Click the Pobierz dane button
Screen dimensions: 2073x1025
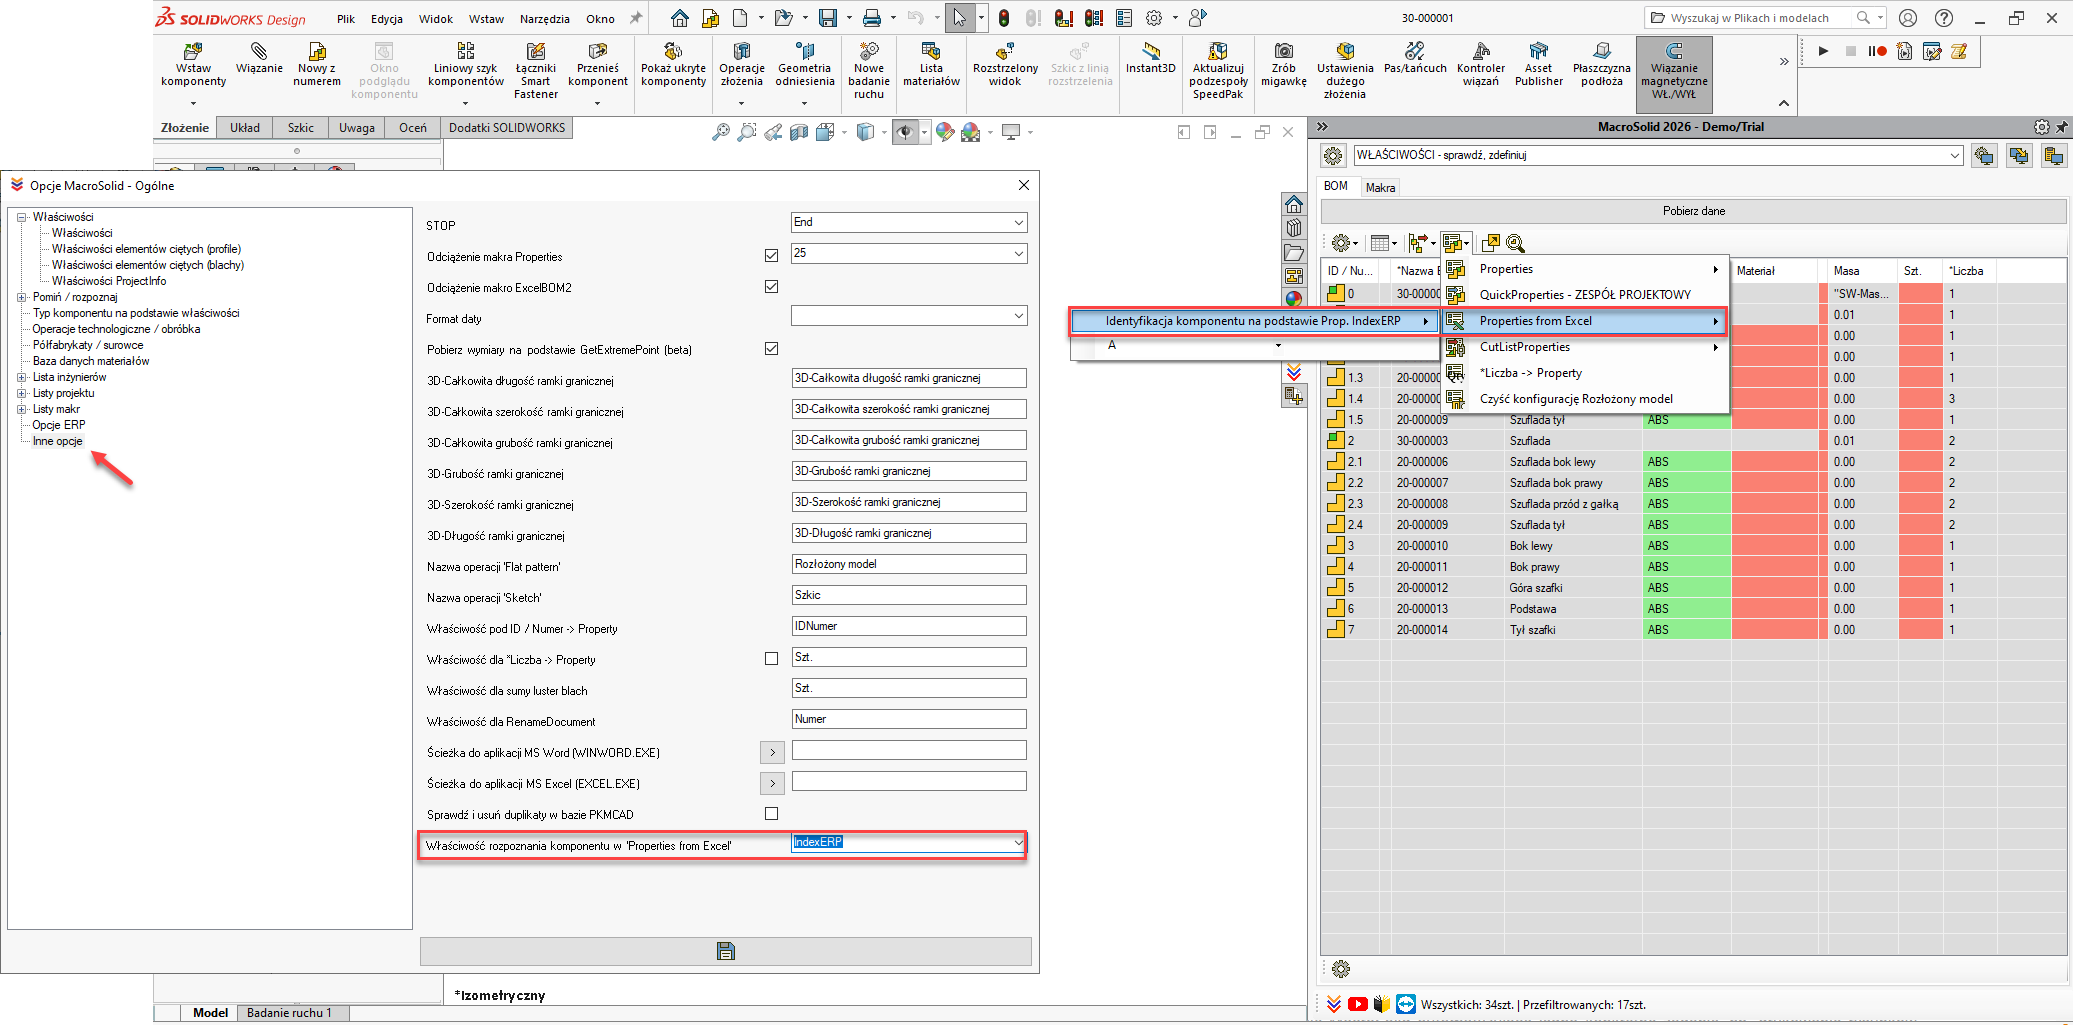(x=1693, y=211)
